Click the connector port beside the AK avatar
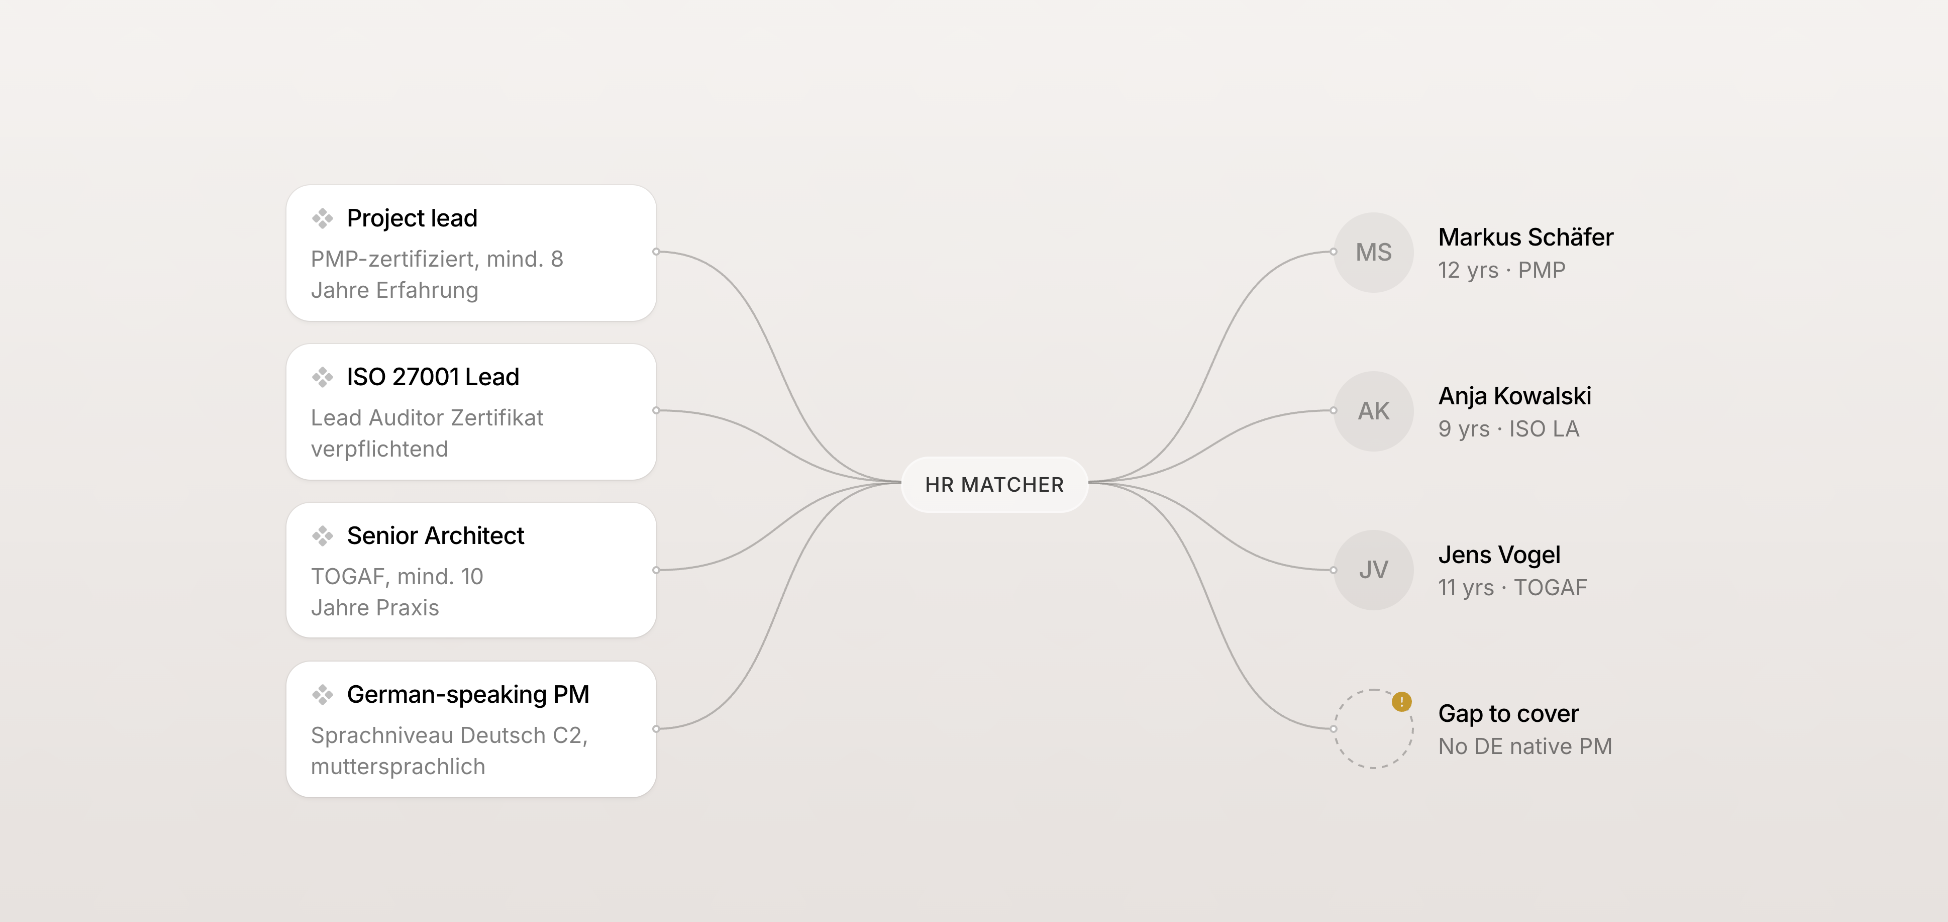 [x=1334, y=411]
